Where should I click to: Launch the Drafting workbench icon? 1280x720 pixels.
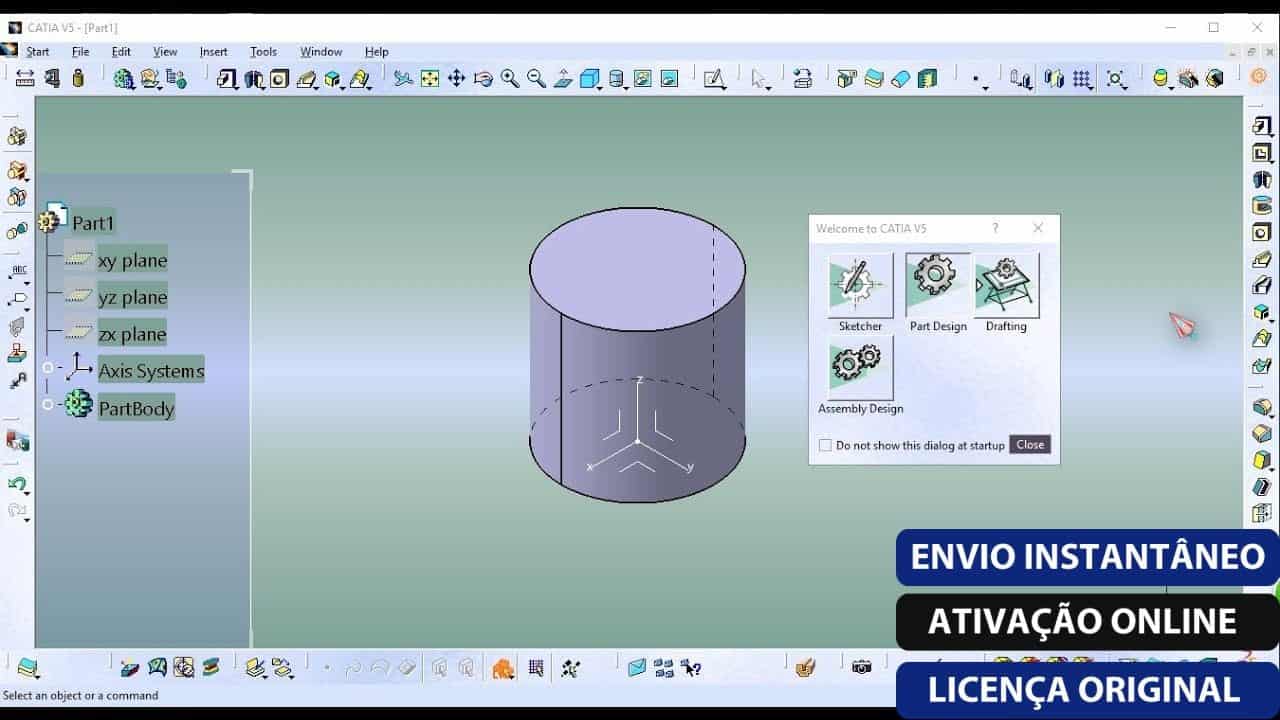coord(1007,285)
